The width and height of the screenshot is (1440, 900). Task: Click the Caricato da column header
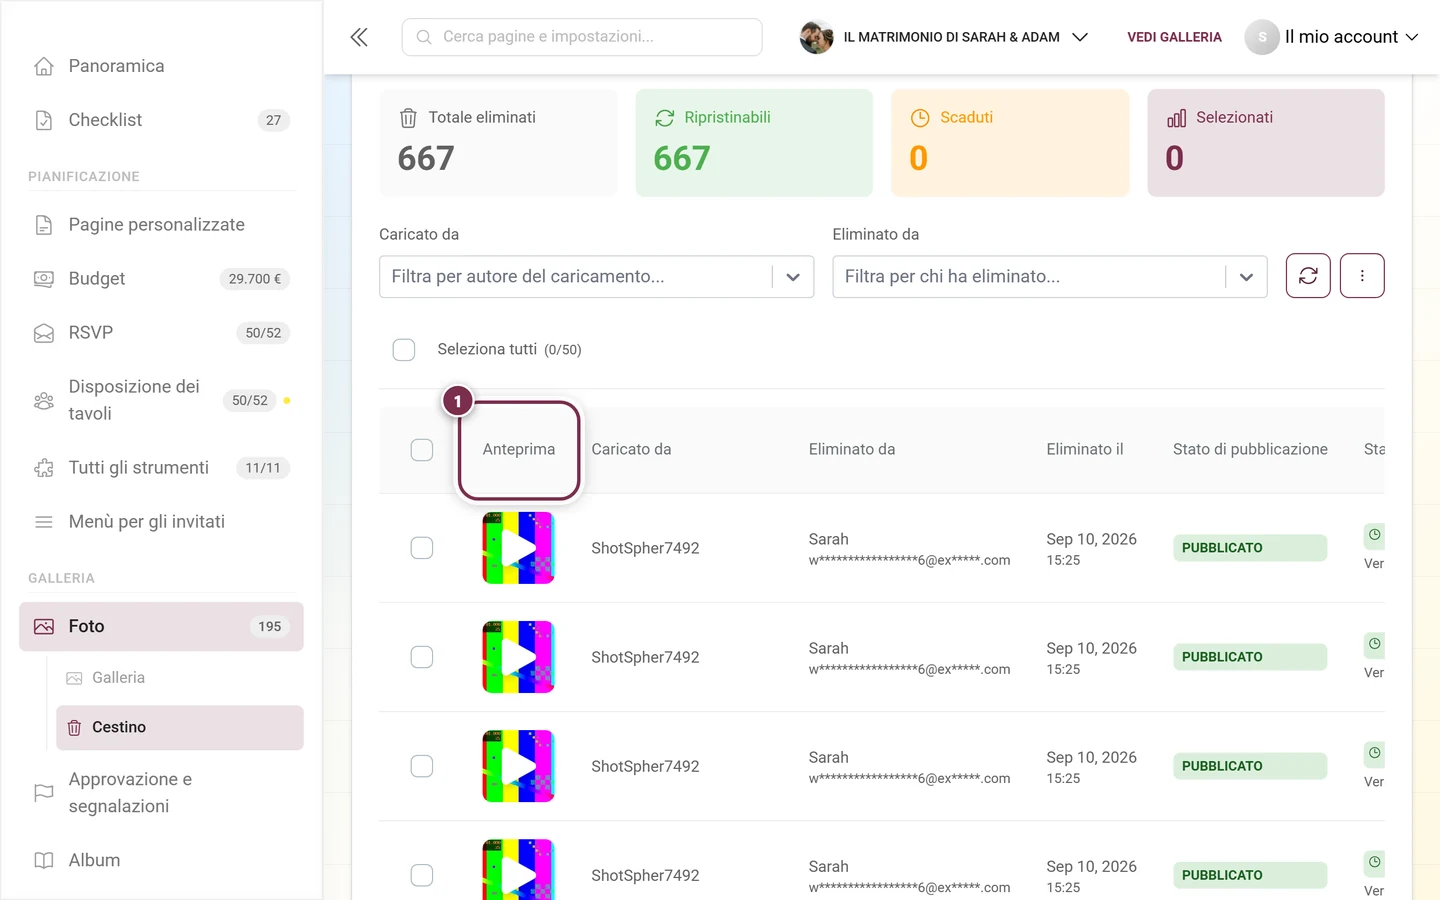coord(631,450)
